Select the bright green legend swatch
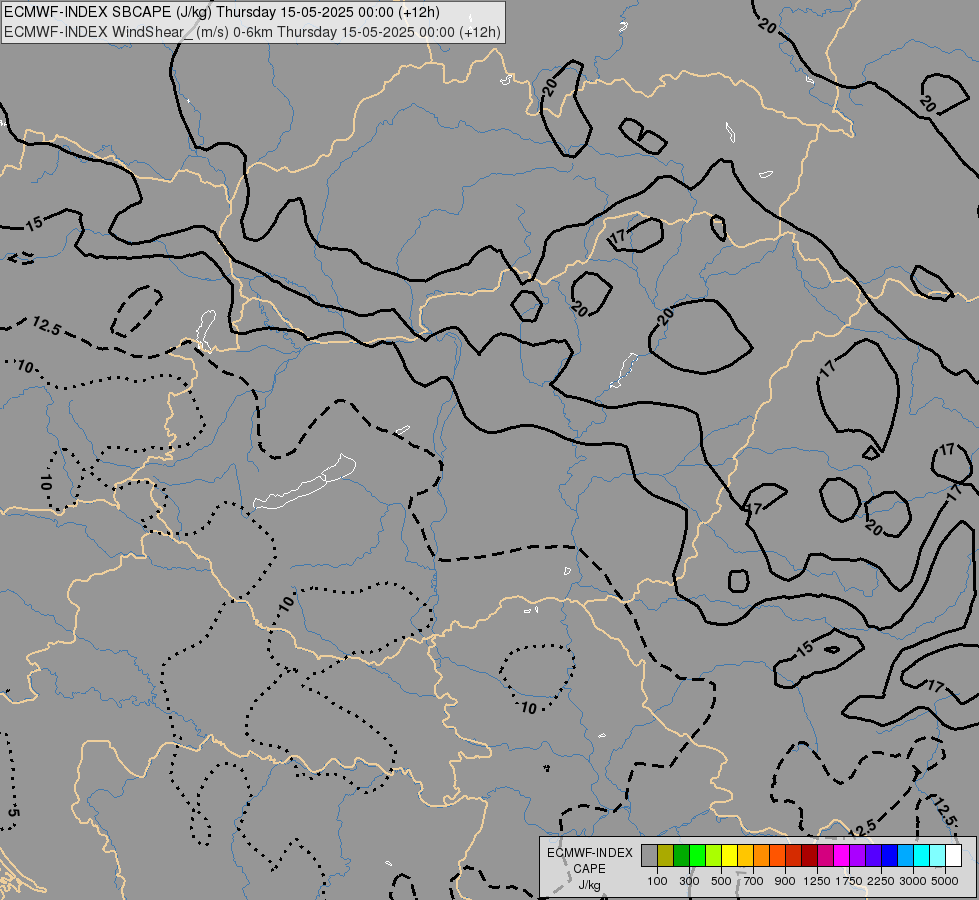This screenshot has width=979, height=900. (x=697, y=856)
